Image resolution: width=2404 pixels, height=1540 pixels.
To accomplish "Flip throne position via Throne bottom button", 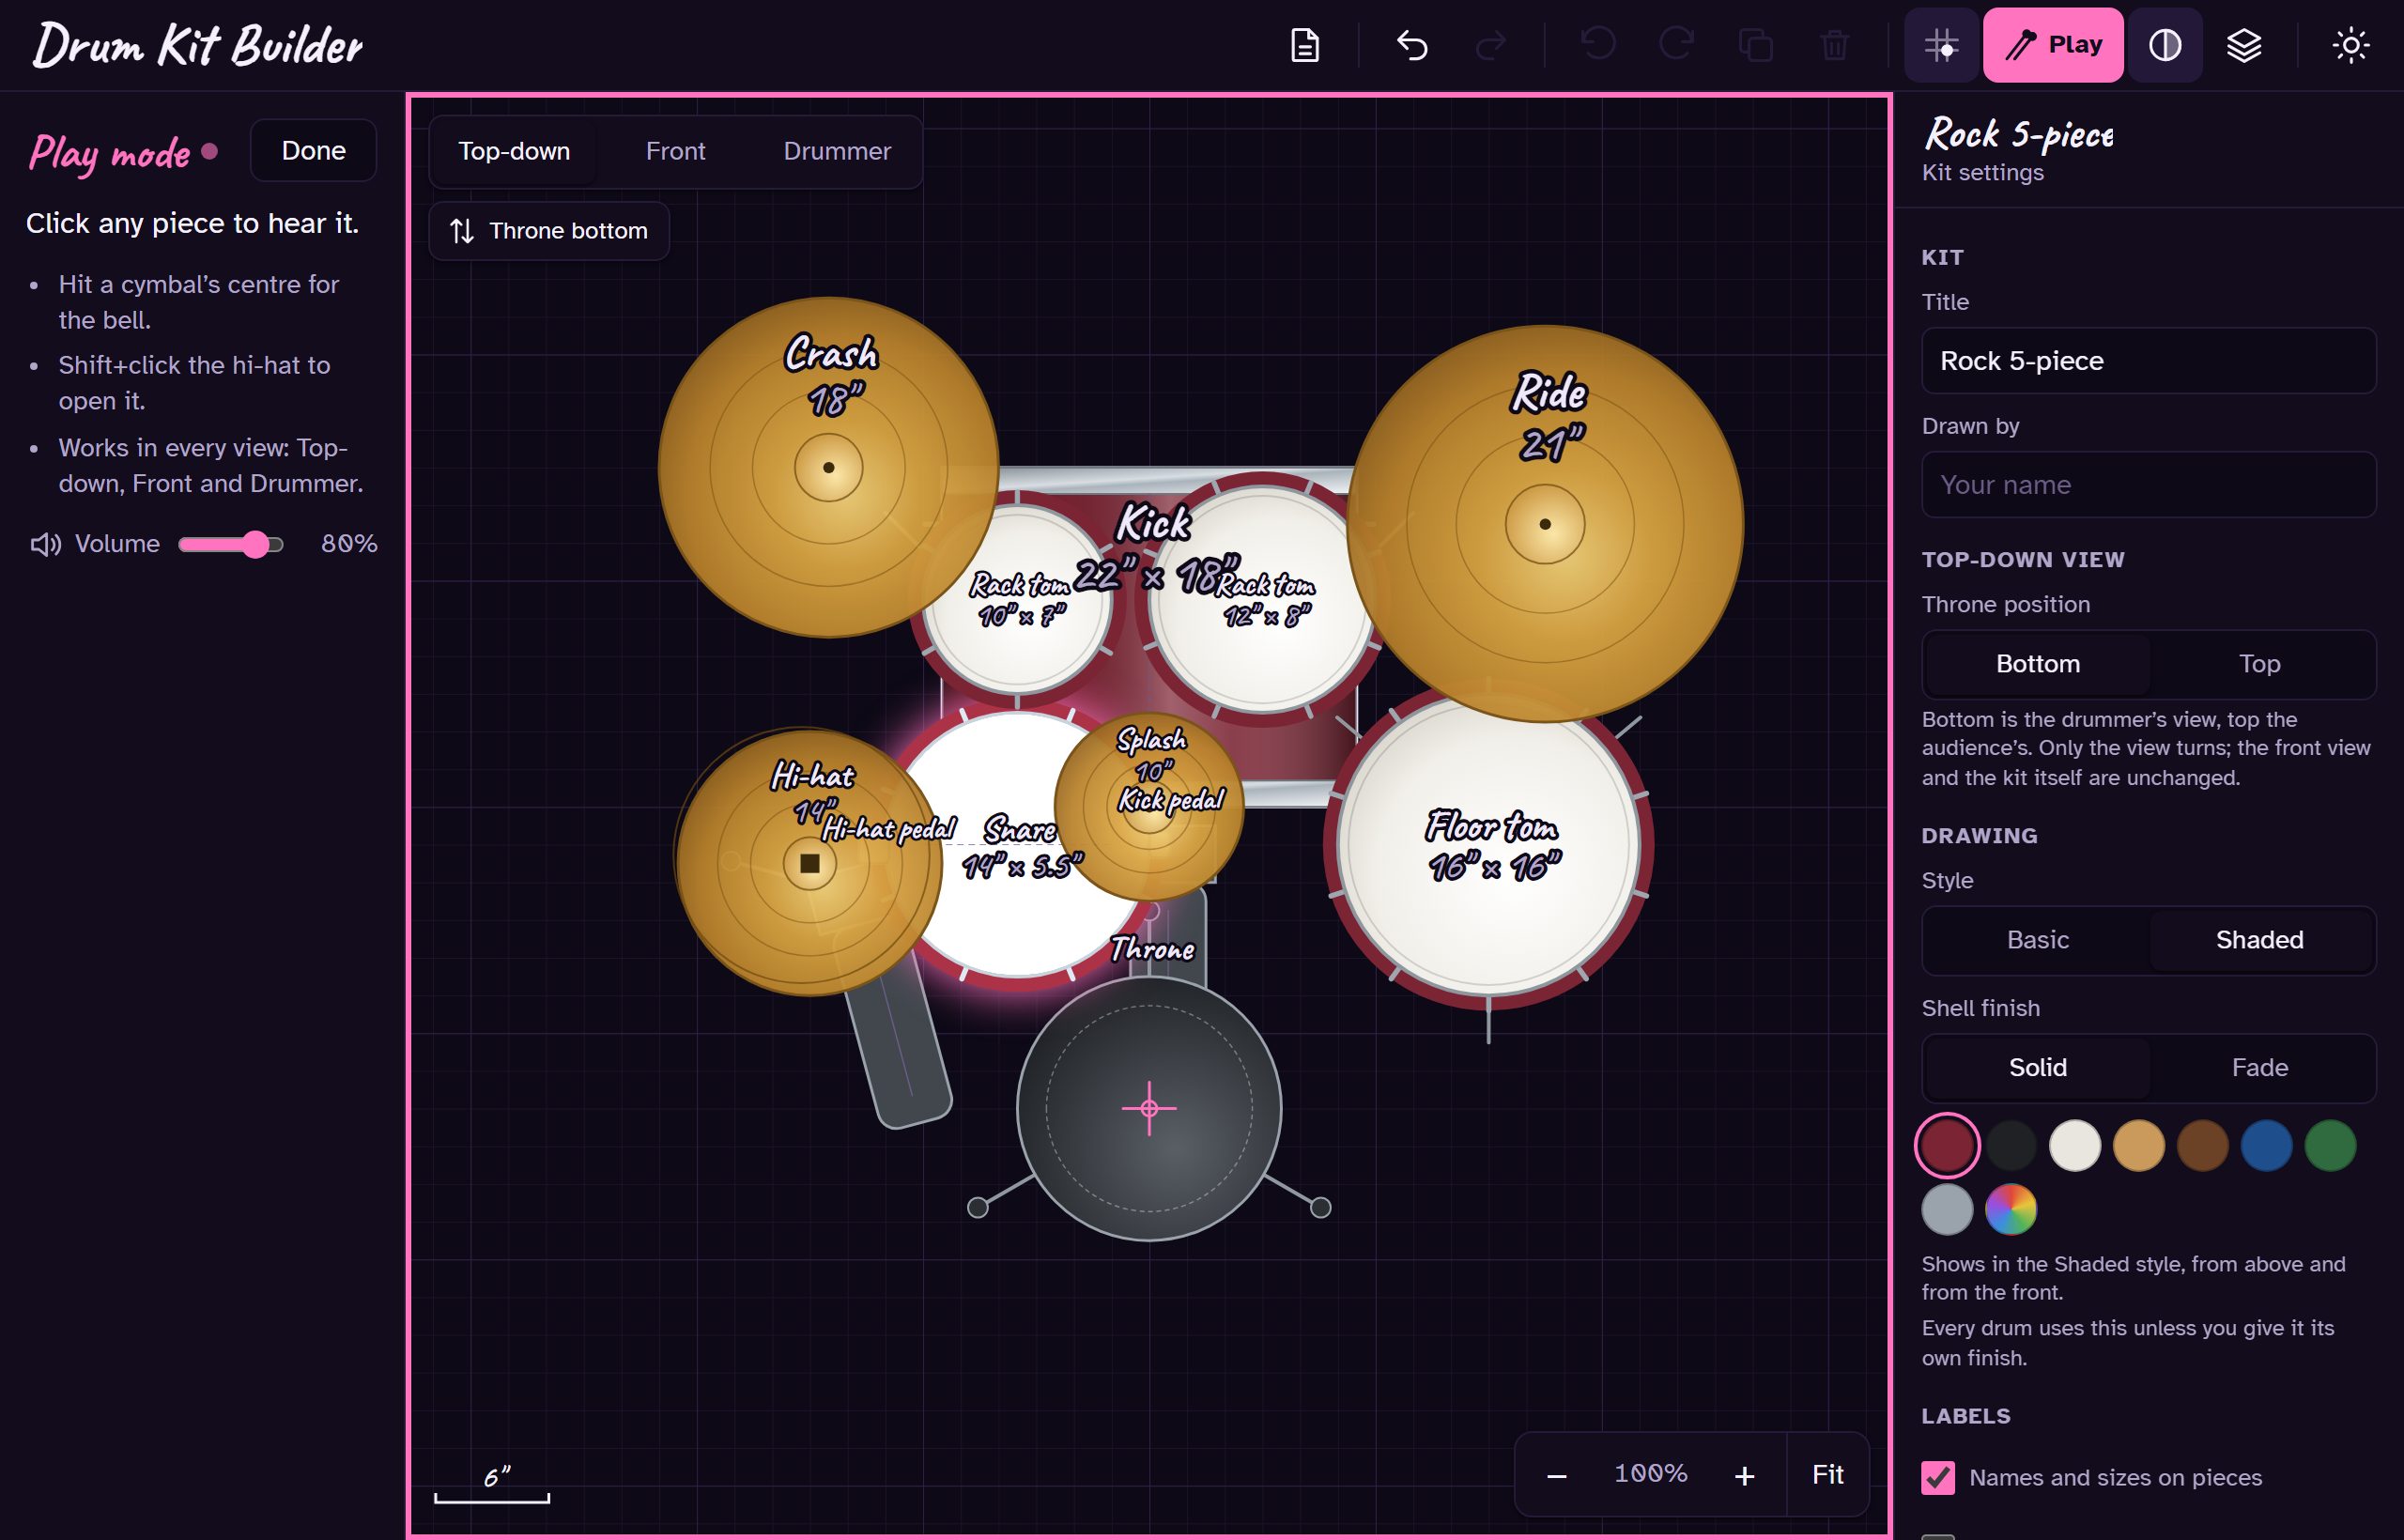I will (549, 231).
